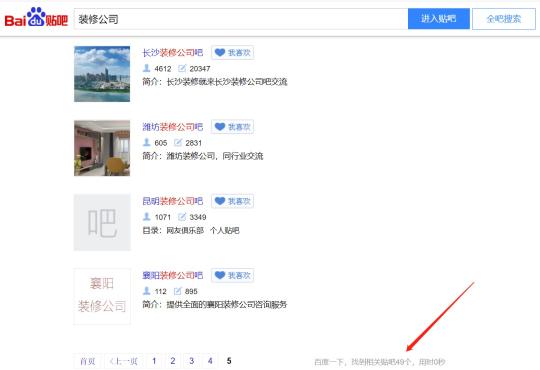Go to the previous page with 上一页
The height and width of the screenshot is (370, 540).
coord(123,361)
